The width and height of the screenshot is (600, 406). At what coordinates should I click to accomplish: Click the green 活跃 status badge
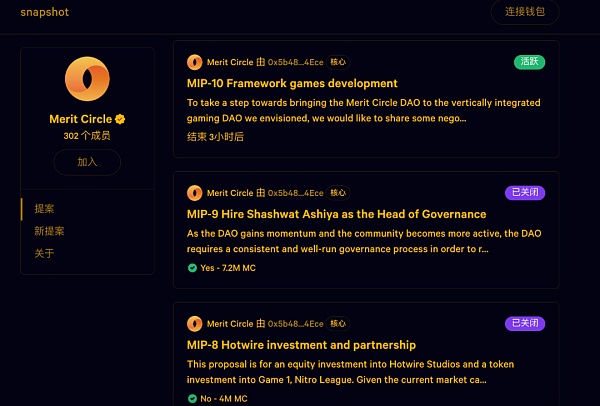(529, 62)
